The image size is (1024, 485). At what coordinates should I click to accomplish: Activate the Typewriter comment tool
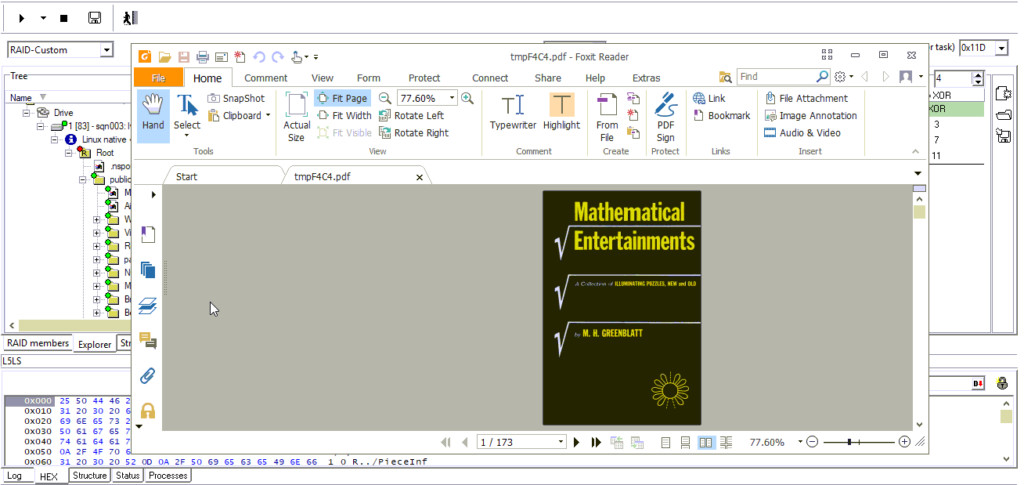[x=513, y=112]
